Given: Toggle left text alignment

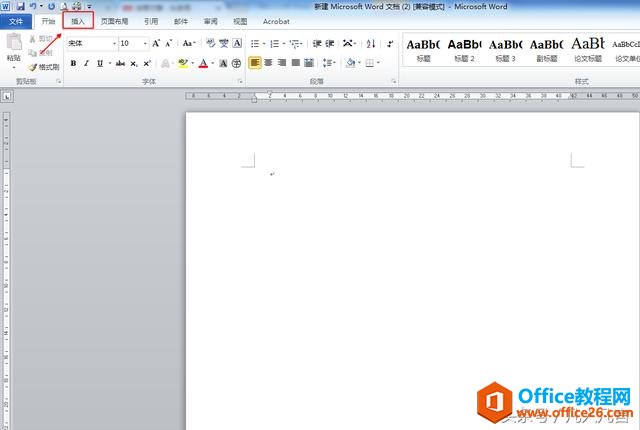Looking at the screenshot, I should [255, 63].
